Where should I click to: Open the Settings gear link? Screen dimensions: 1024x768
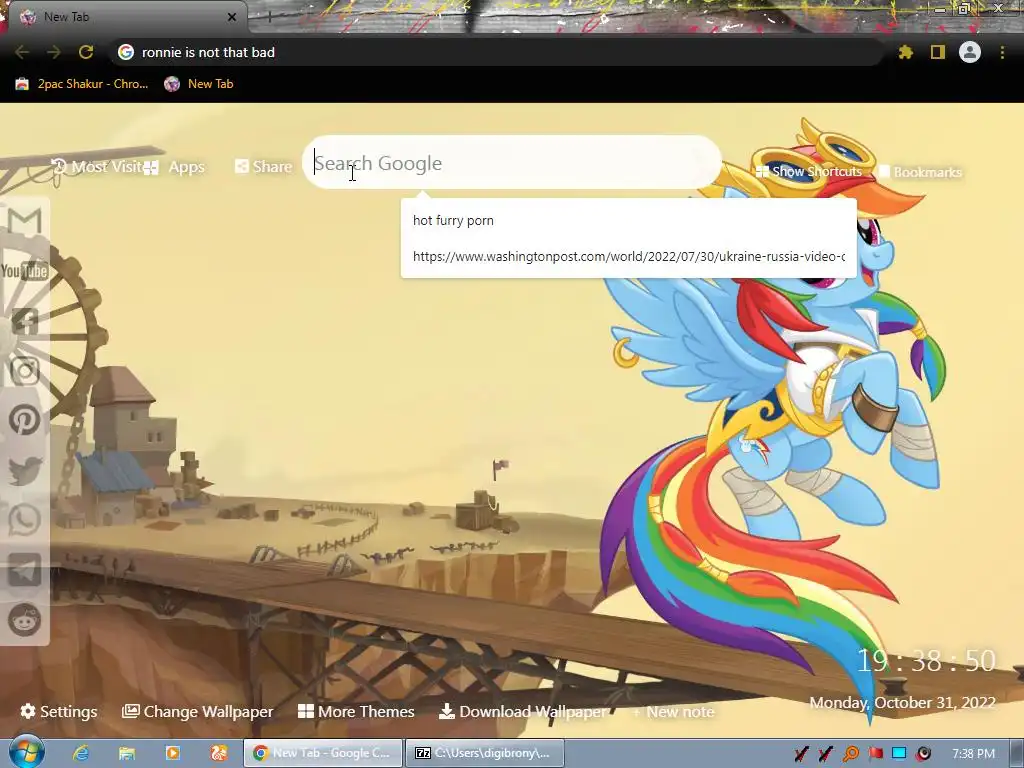59,711
